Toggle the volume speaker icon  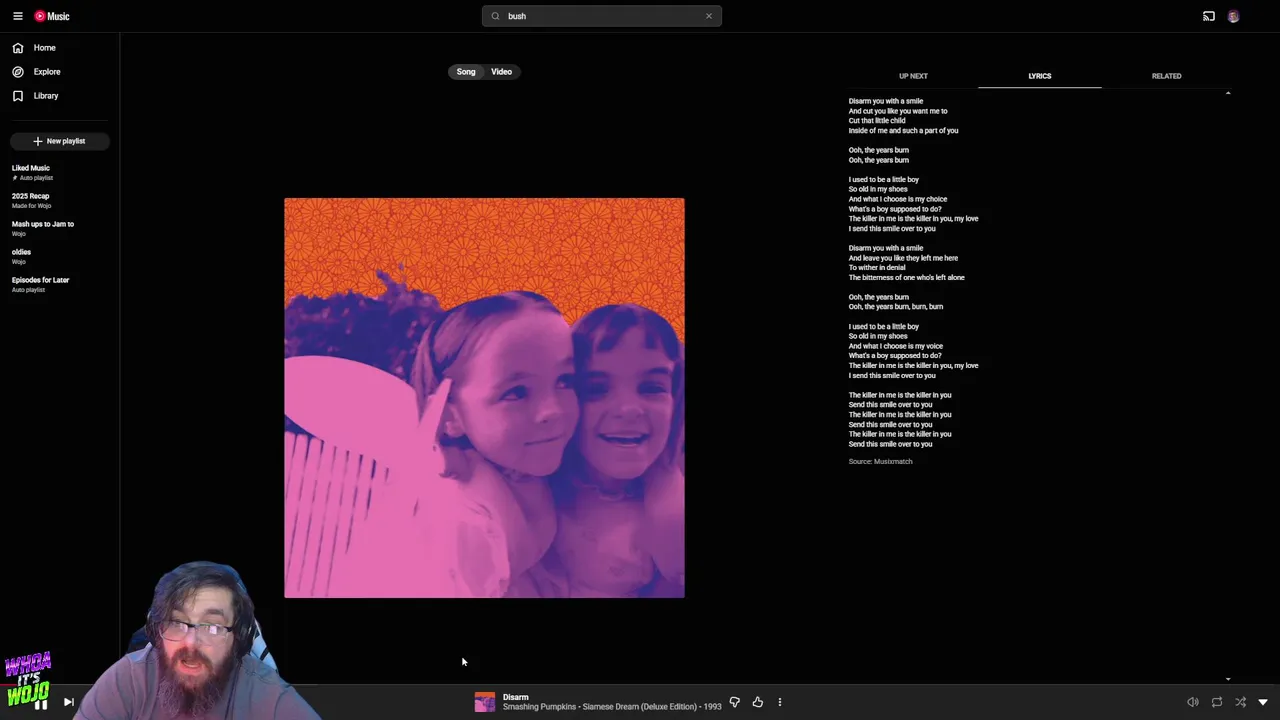[x=1193, y=702]
